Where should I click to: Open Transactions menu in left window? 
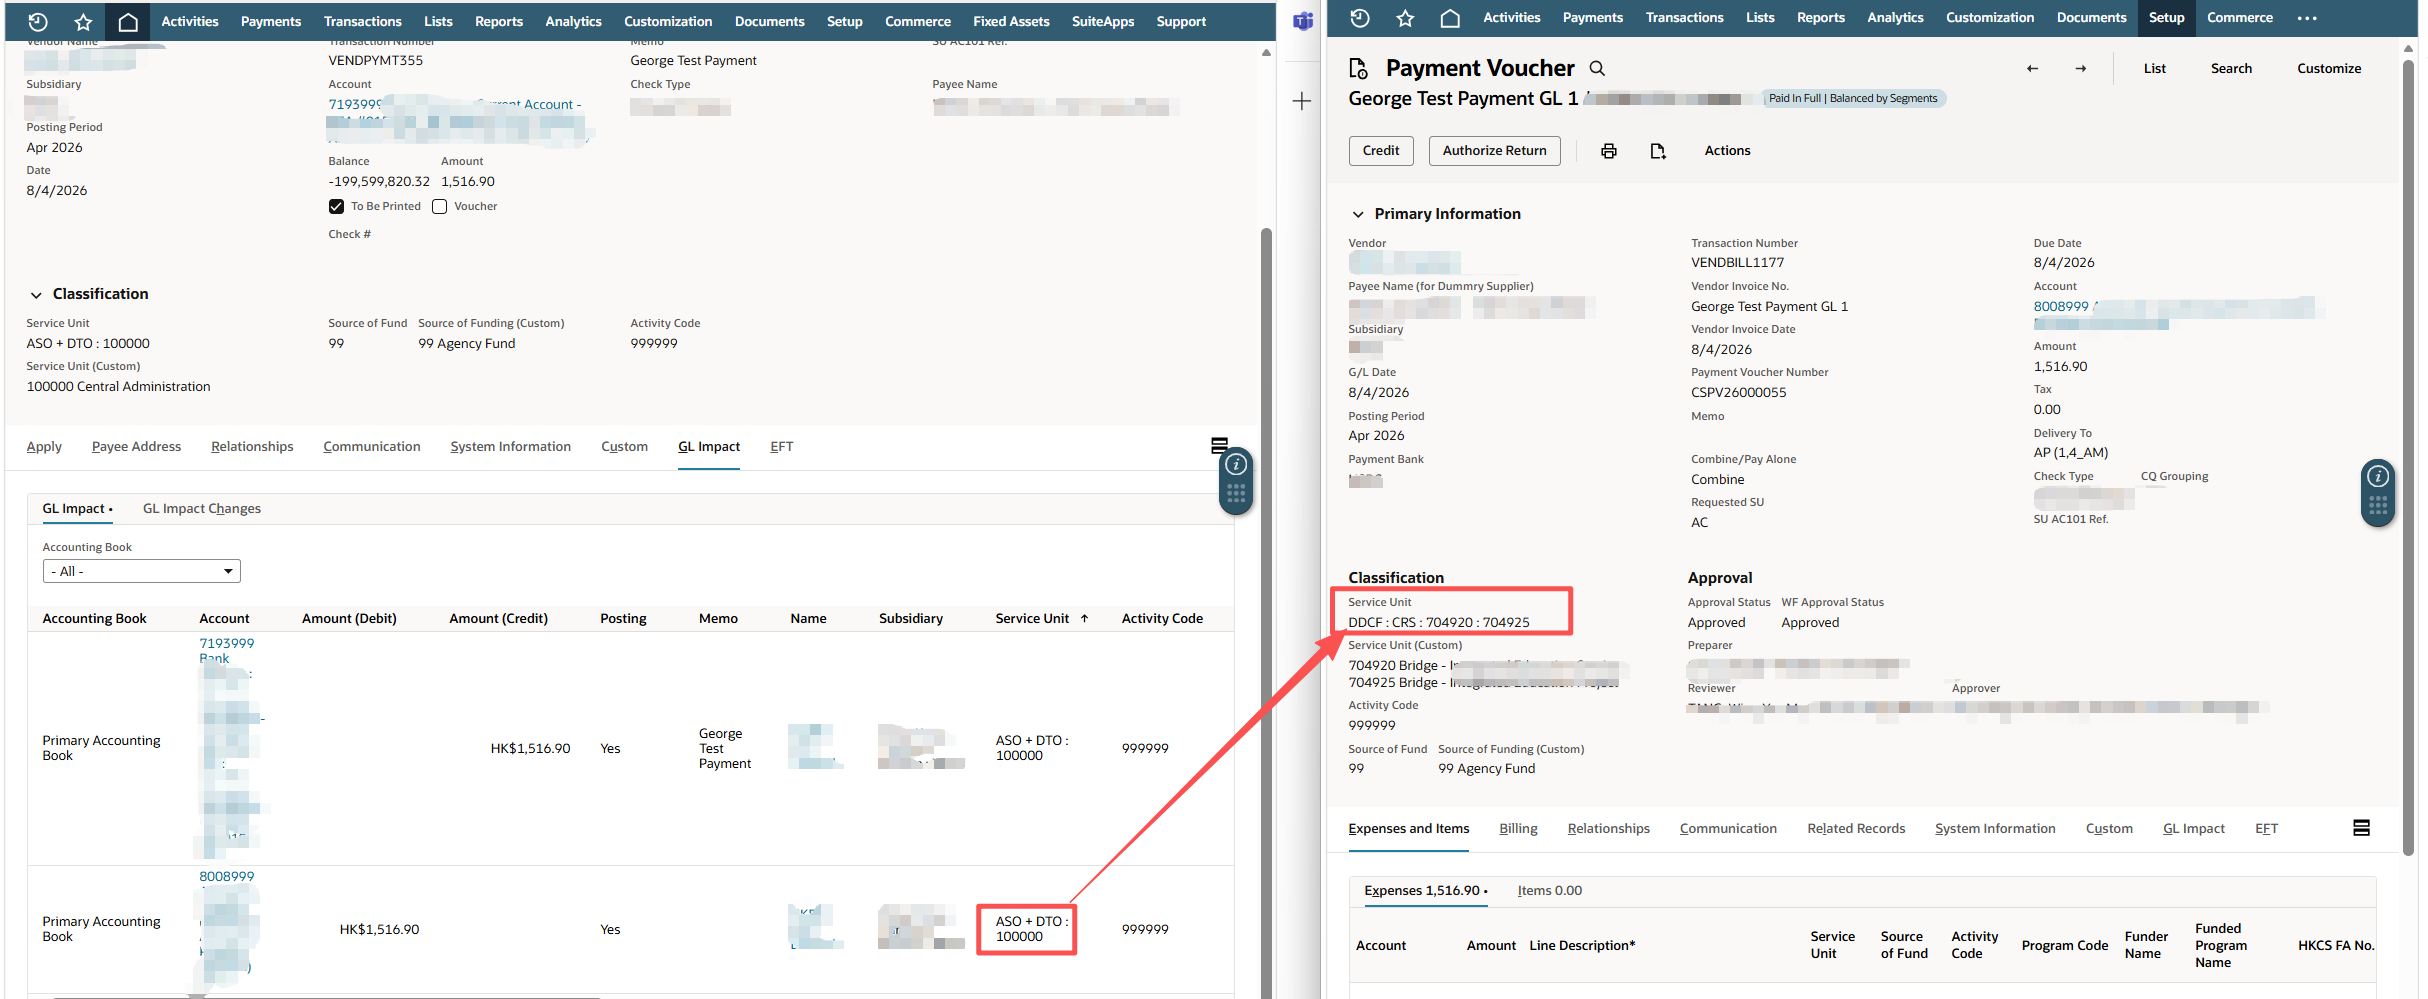[362, 21]
